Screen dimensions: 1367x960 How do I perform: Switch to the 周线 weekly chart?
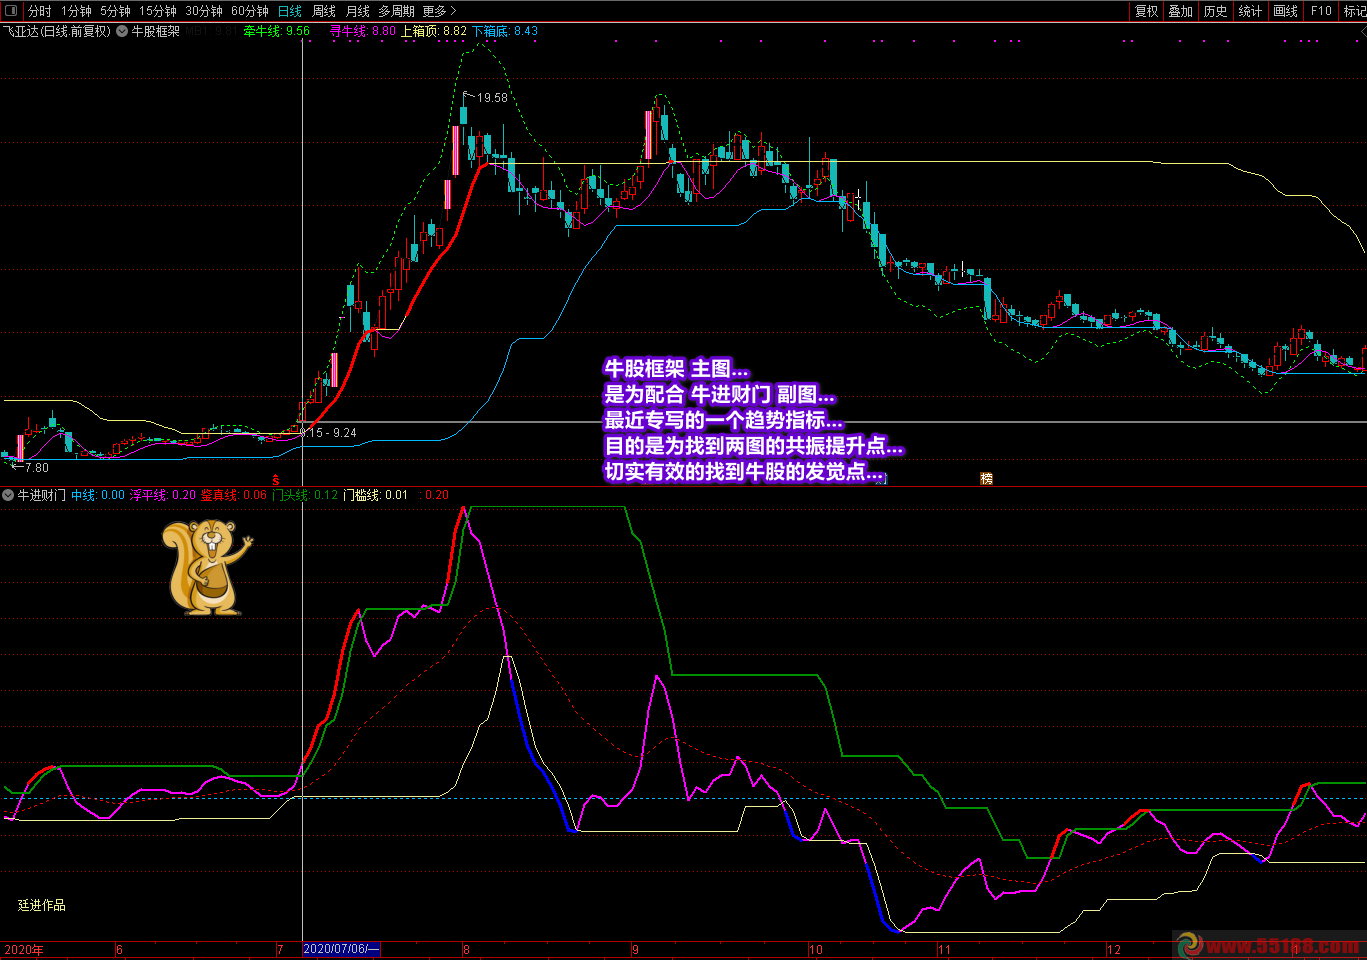(x=324, y=11)
